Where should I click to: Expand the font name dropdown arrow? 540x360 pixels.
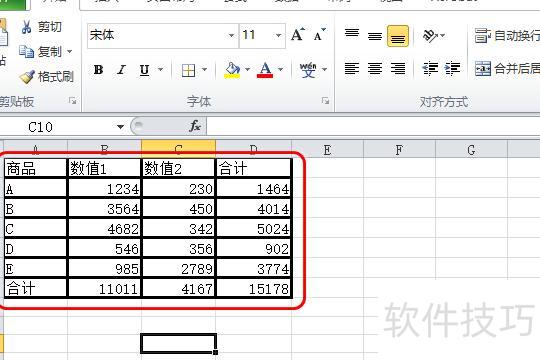pos(232,35)
